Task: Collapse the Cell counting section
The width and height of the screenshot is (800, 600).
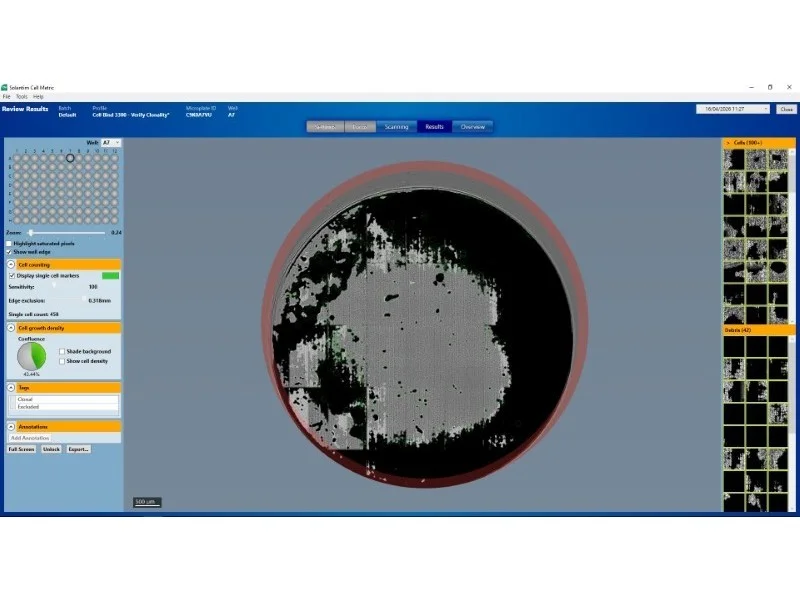Action: (11, 265)
